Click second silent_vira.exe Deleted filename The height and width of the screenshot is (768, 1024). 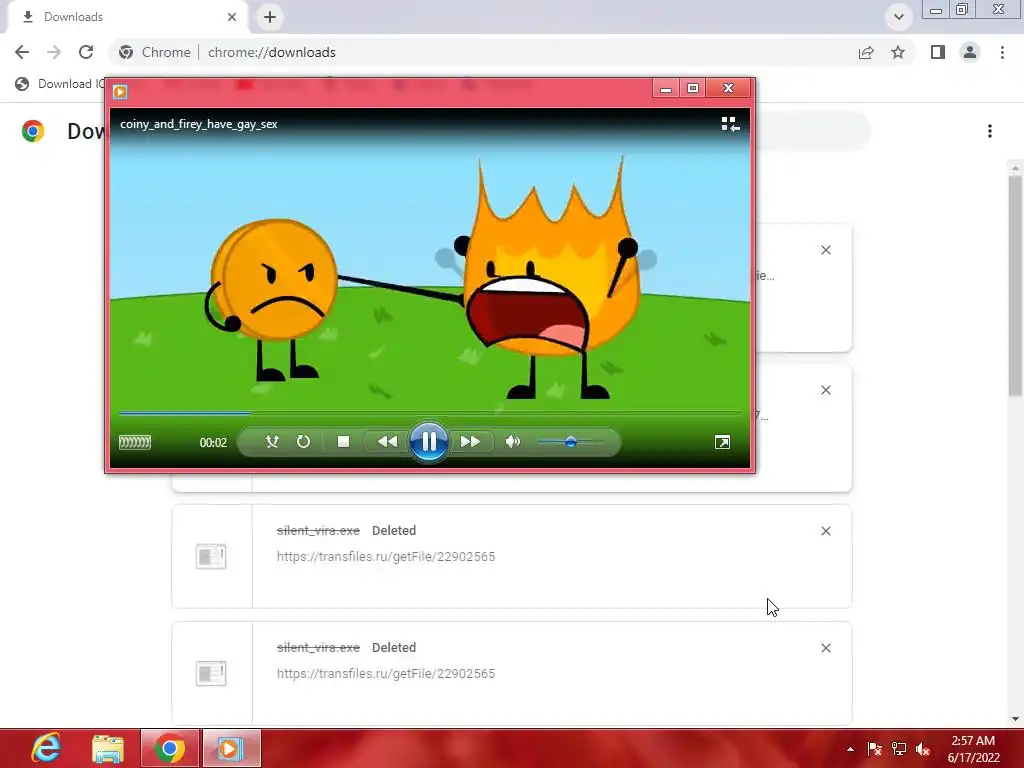pyautogui.click(x=318, y=647)
